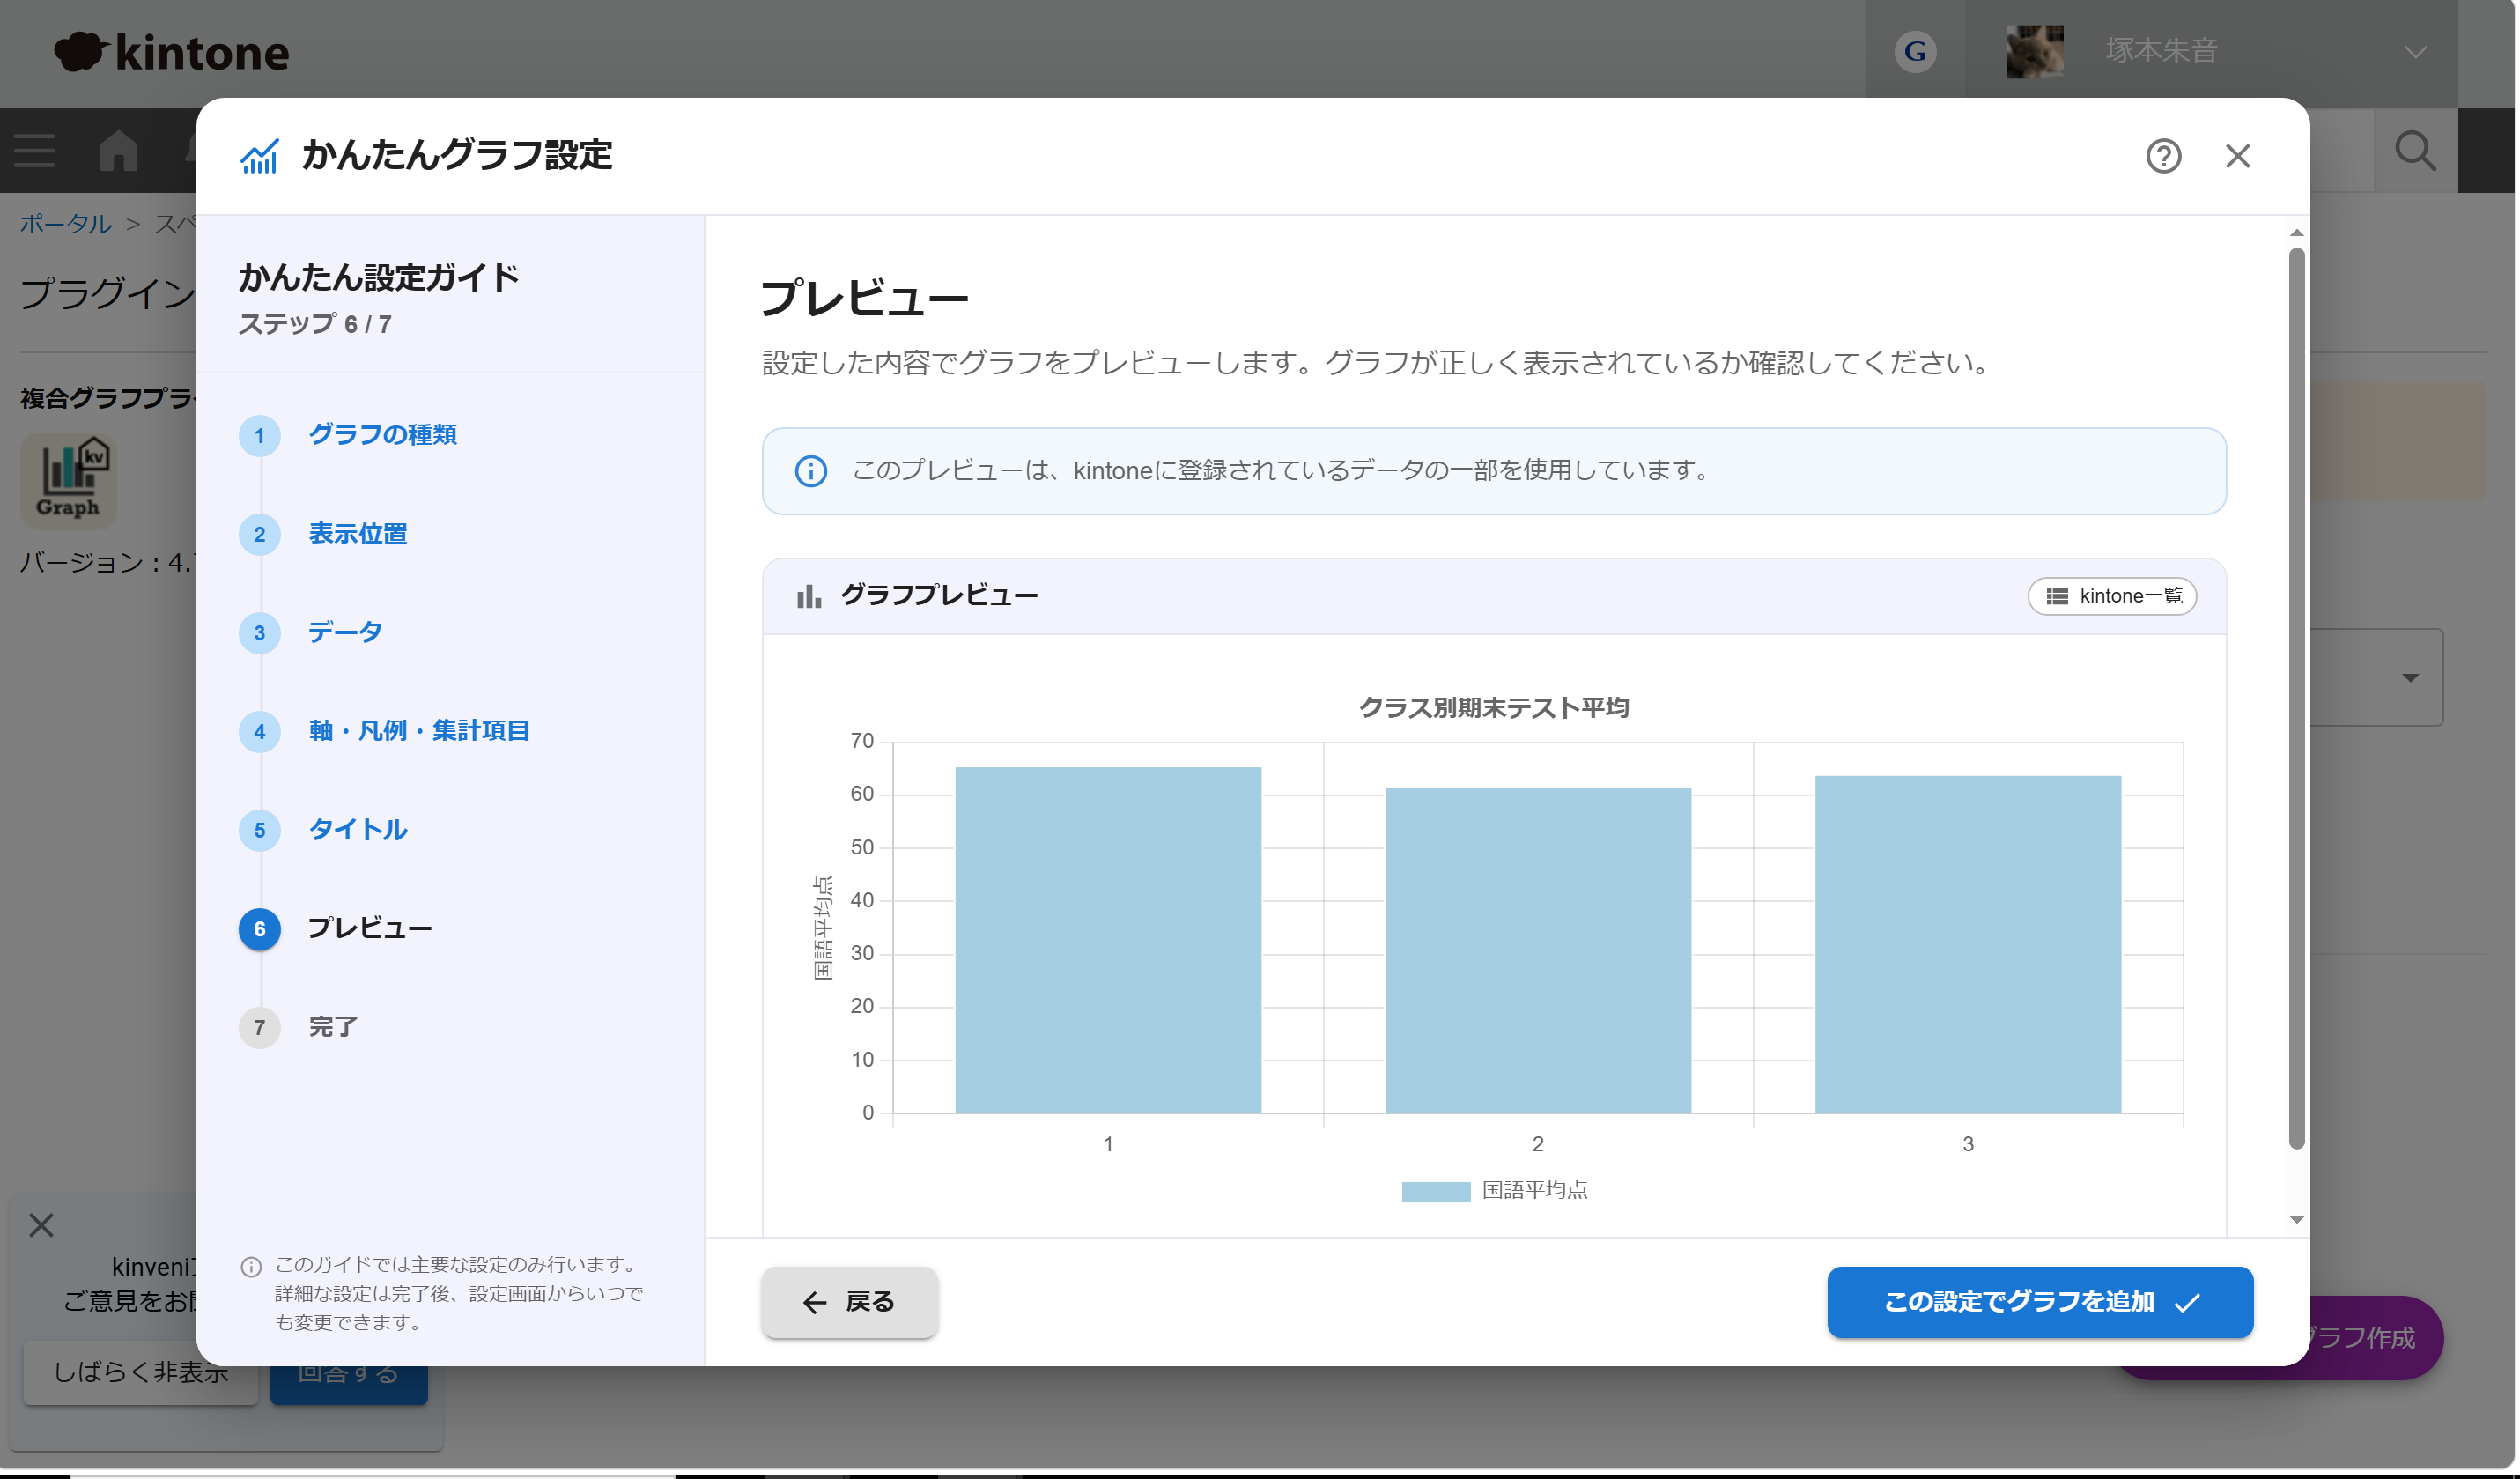Close the kinveni feedback popup
Screen dimensions: 2520x1479
[x=41, y=1225]
